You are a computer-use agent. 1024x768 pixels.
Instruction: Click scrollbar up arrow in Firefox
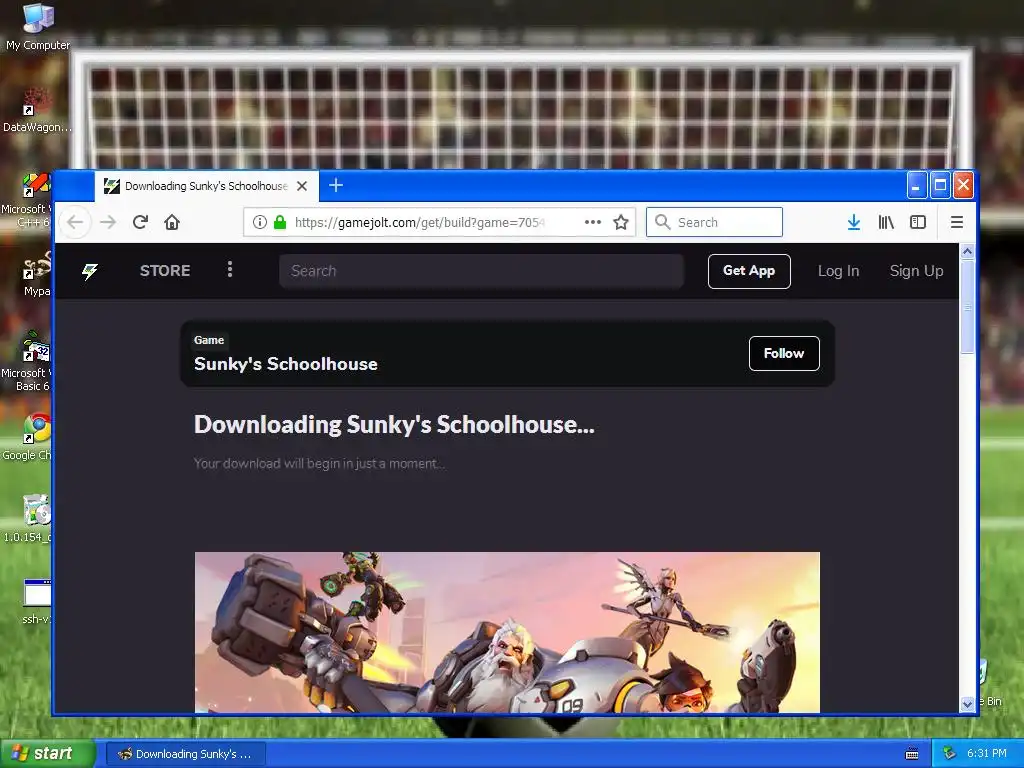(x=967, y=251)
